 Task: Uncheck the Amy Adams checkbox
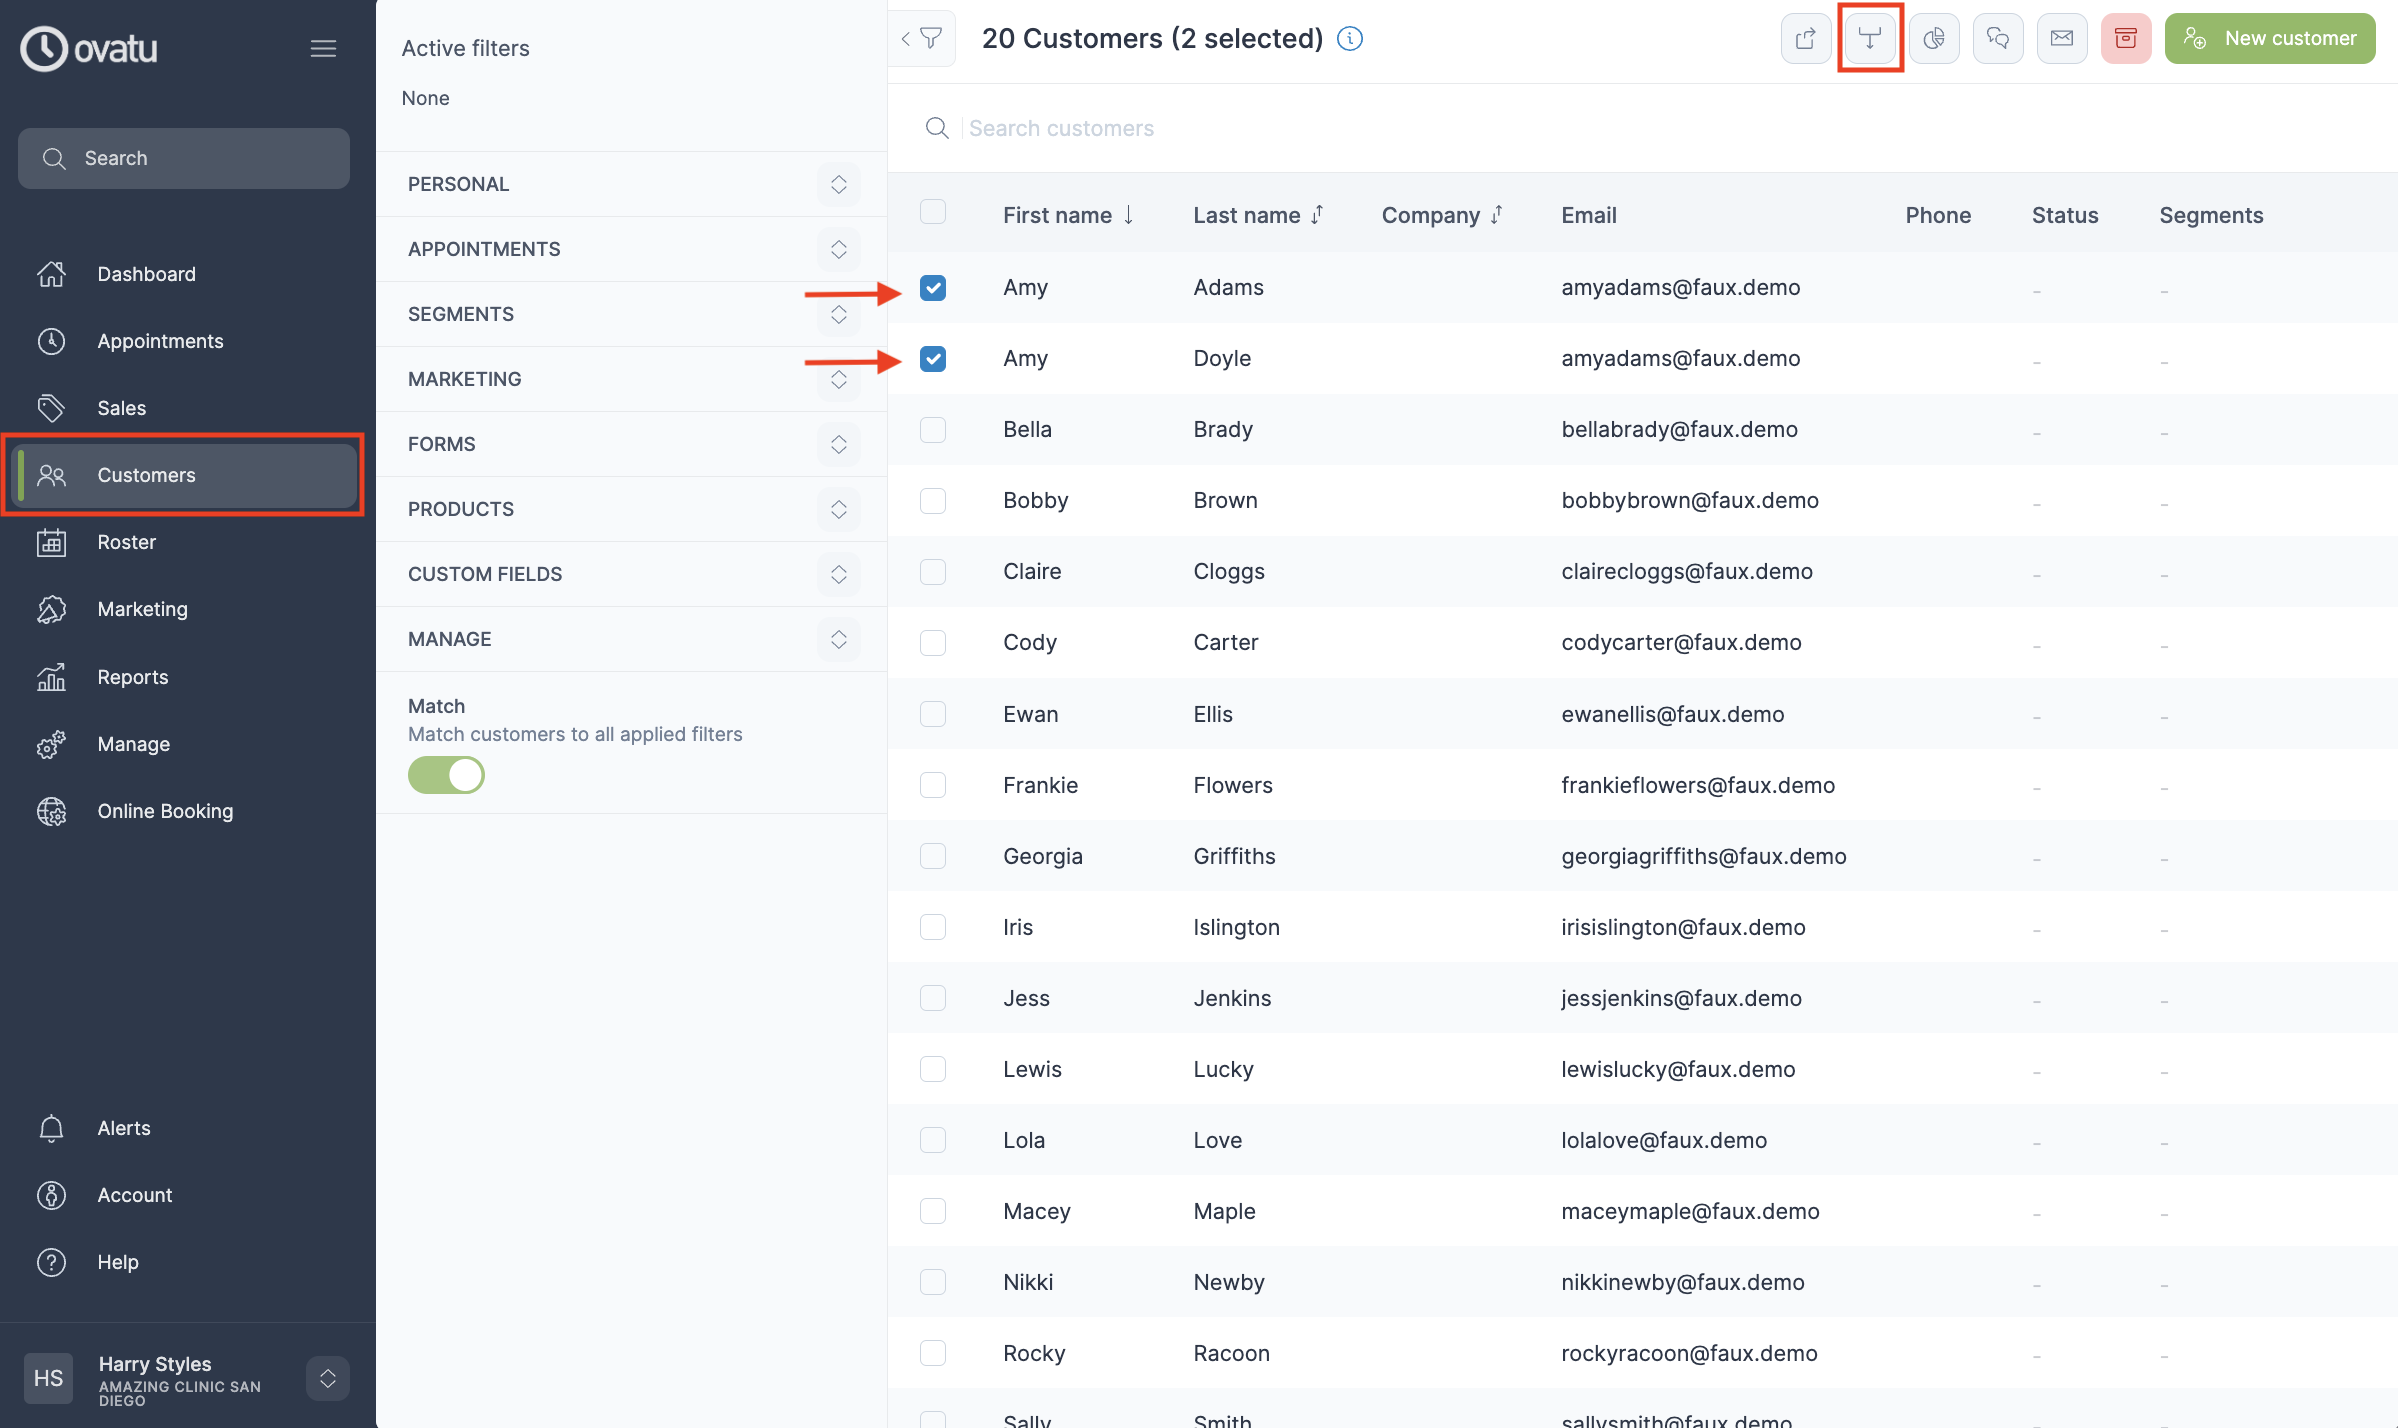coord(933,288)
